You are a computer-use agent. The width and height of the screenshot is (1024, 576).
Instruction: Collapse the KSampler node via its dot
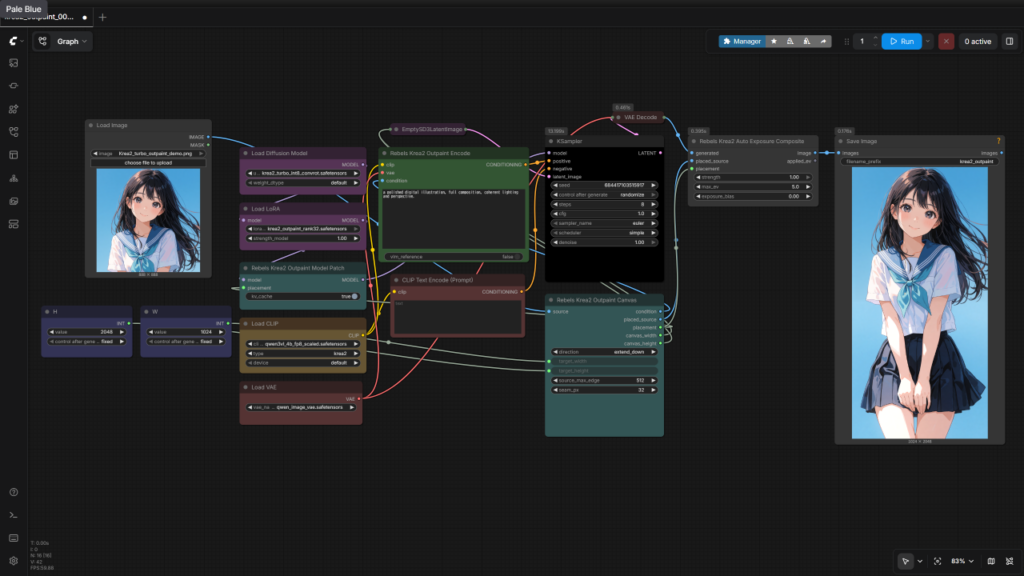pos(551,141)
